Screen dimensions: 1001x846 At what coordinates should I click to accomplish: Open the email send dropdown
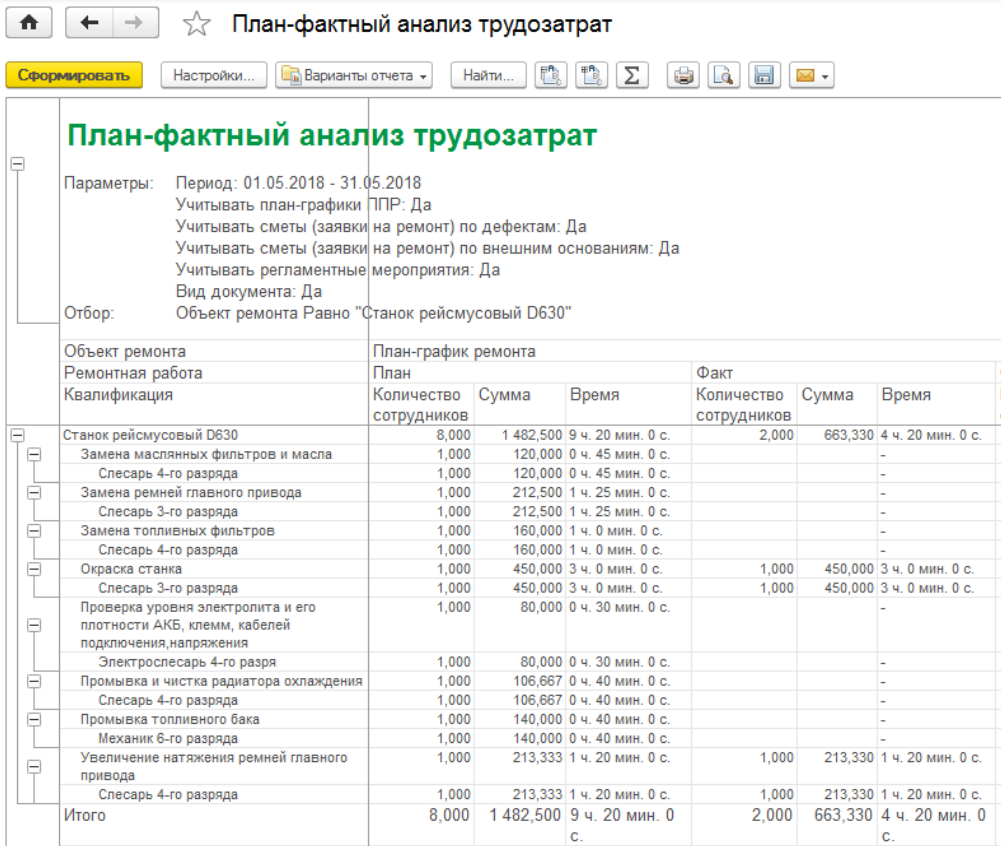click(811, 75)
